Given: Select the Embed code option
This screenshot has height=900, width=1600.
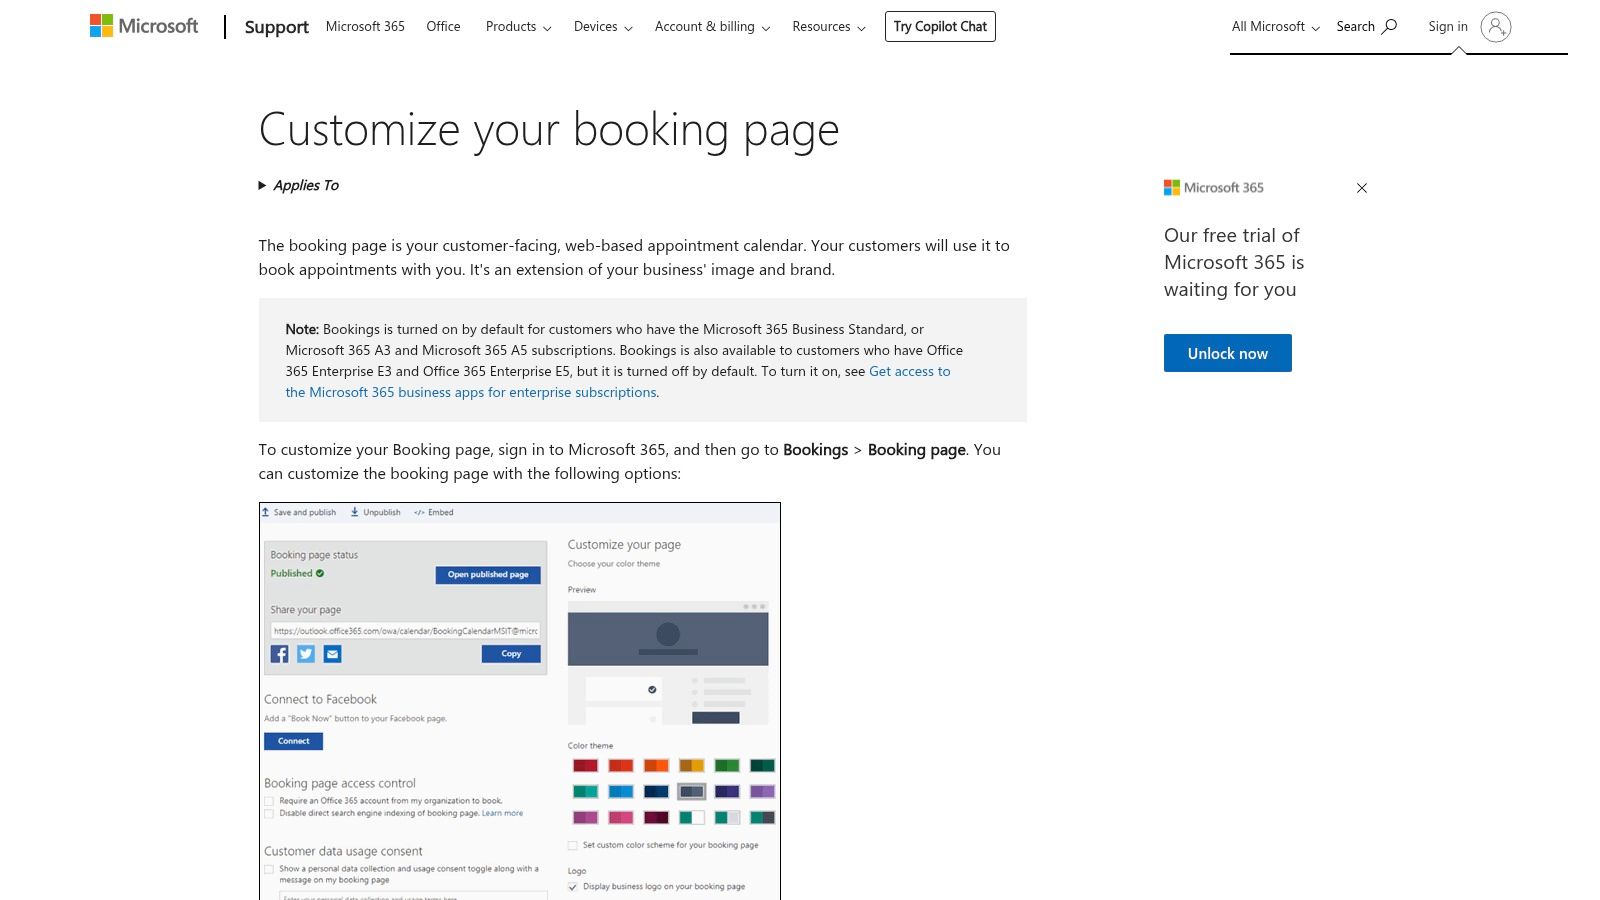Looking at the screenshot, I should tap(437, 512).
